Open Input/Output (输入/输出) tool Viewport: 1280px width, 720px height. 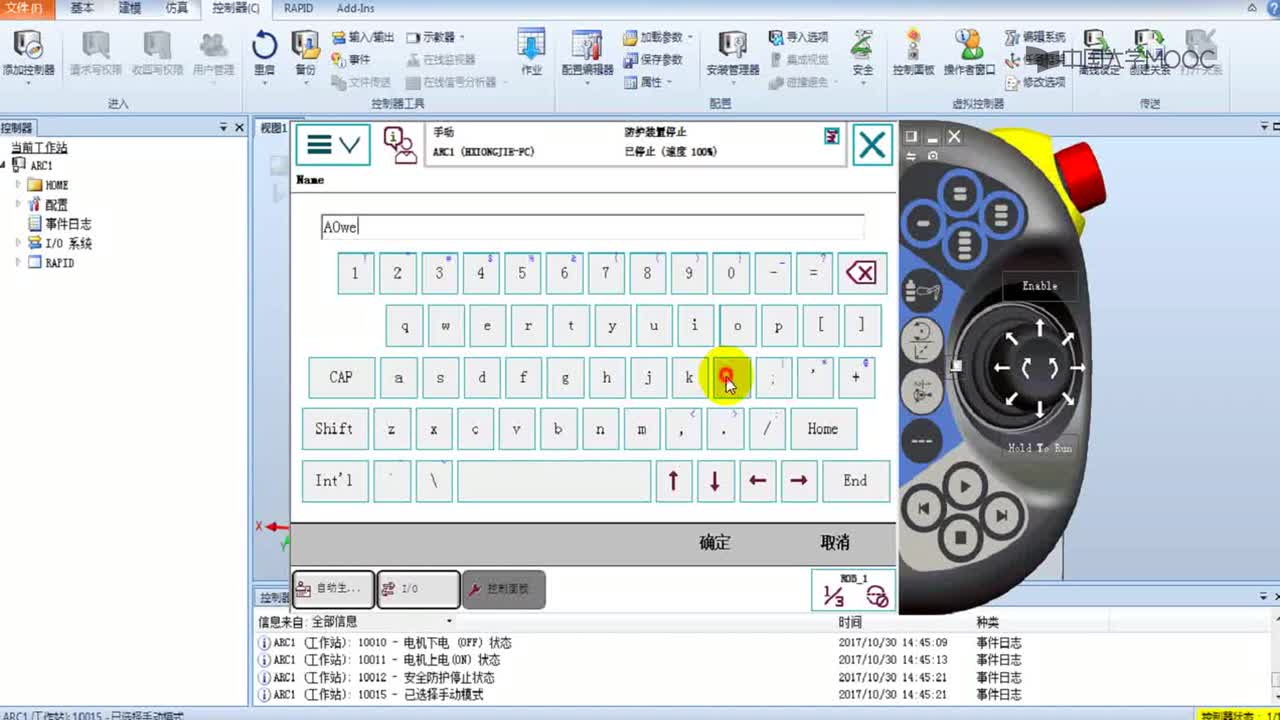(x=363, y=37)
